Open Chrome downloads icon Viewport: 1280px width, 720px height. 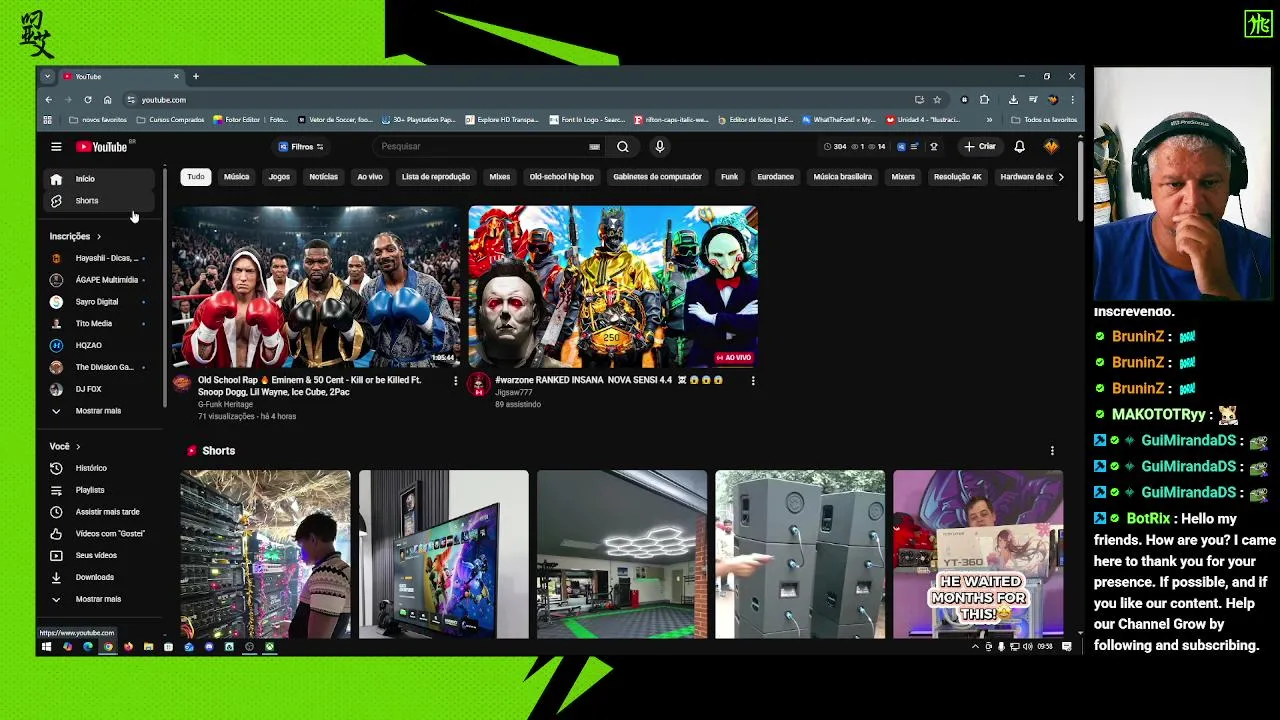tap(1013, 100)
